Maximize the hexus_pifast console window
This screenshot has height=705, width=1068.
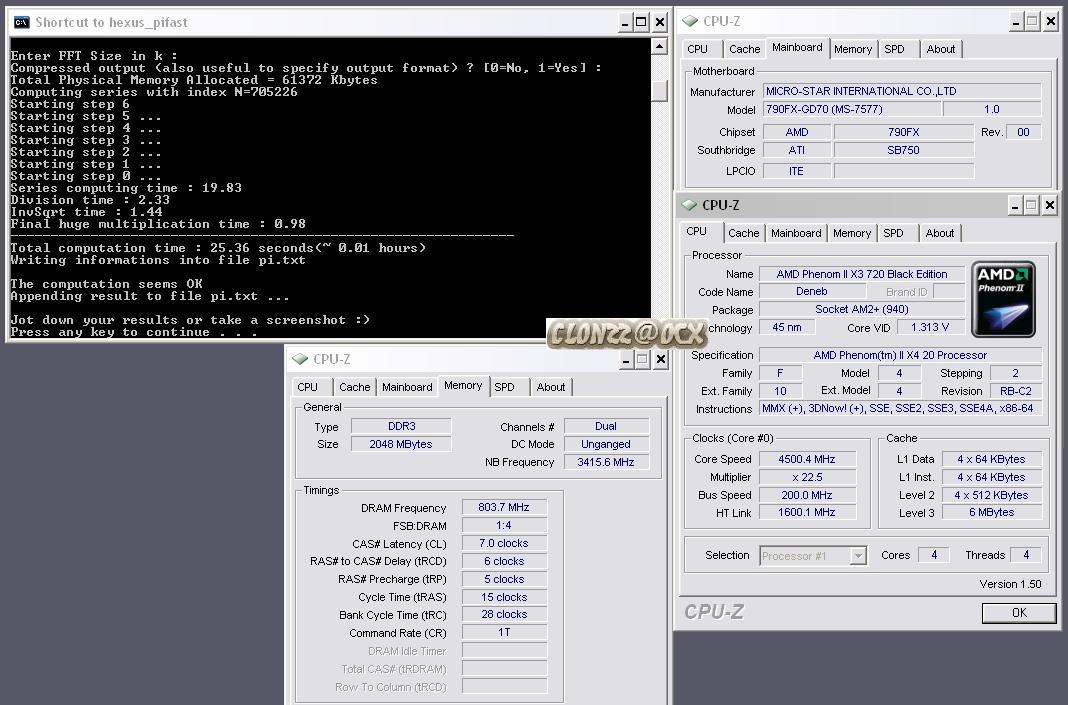click(642, 22)
